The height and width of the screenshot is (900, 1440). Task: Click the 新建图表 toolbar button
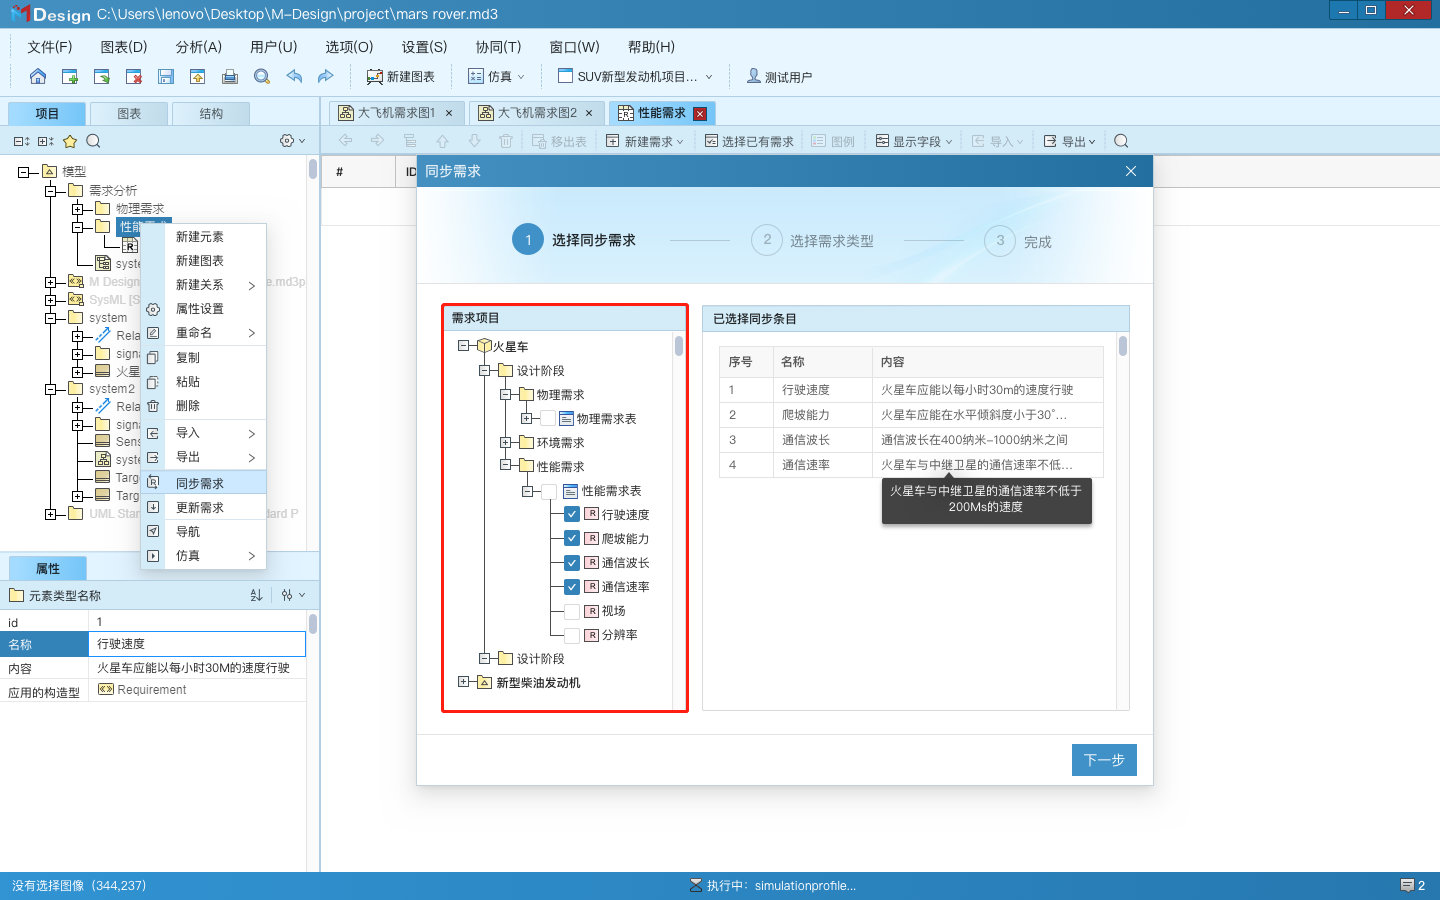[x=400, y=76]
